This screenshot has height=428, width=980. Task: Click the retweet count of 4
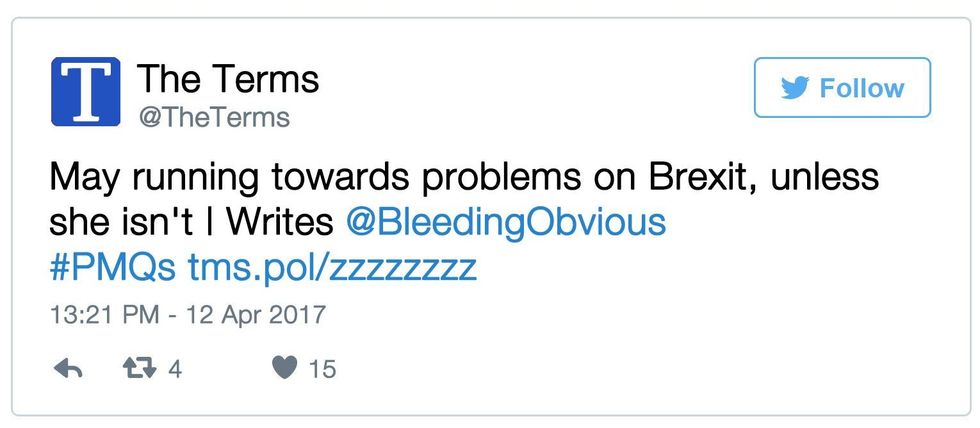pyautogui.click(x=175, y=369)
